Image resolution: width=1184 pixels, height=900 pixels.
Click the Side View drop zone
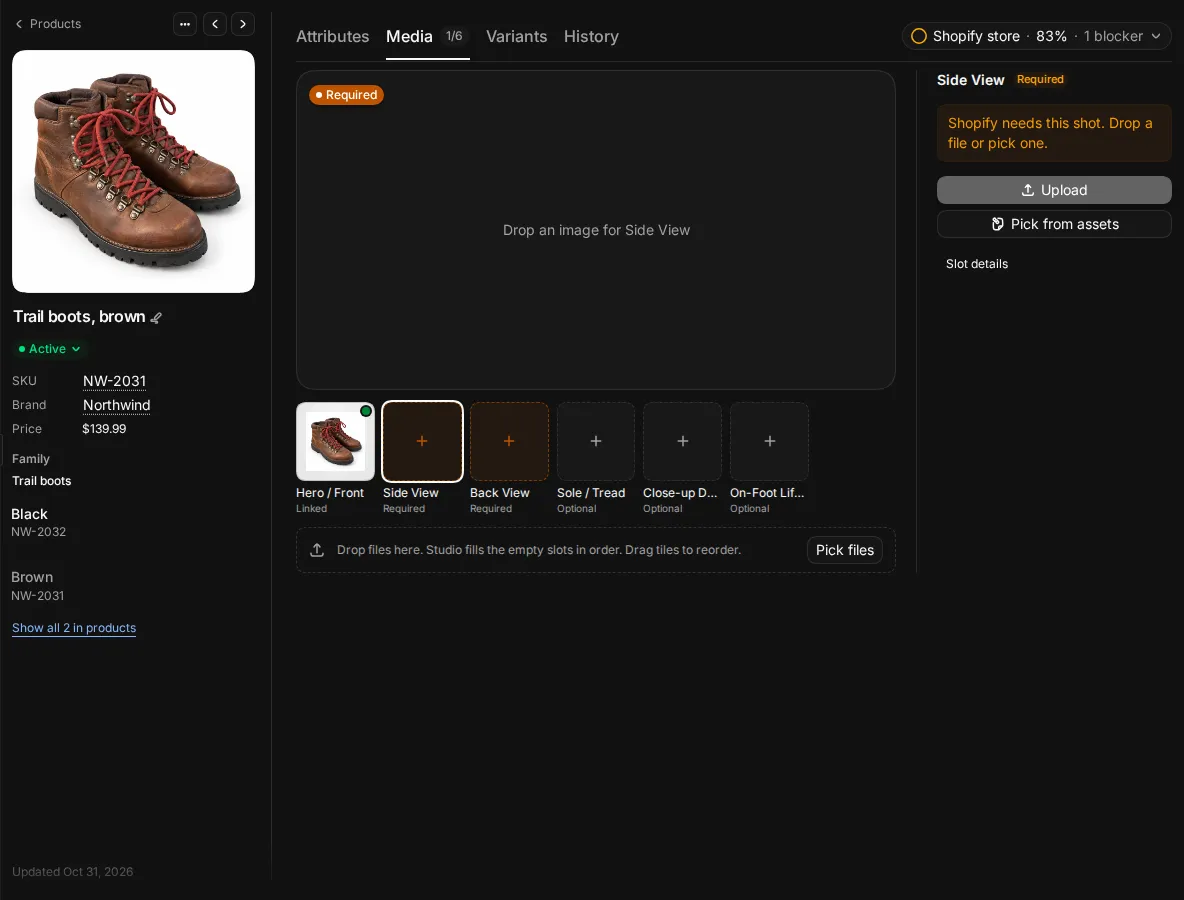coord(596,230)
